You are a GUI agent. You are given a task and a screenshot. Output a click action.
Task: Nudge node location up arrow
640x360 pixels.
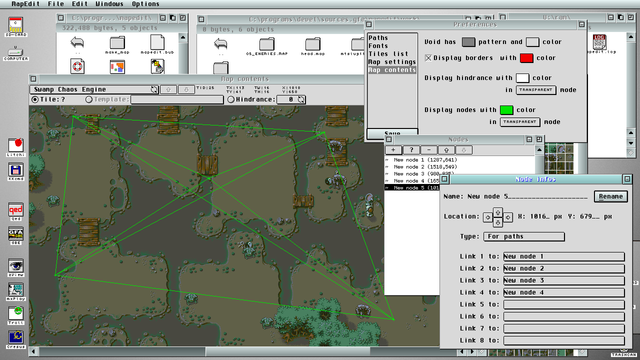point(498,212)
